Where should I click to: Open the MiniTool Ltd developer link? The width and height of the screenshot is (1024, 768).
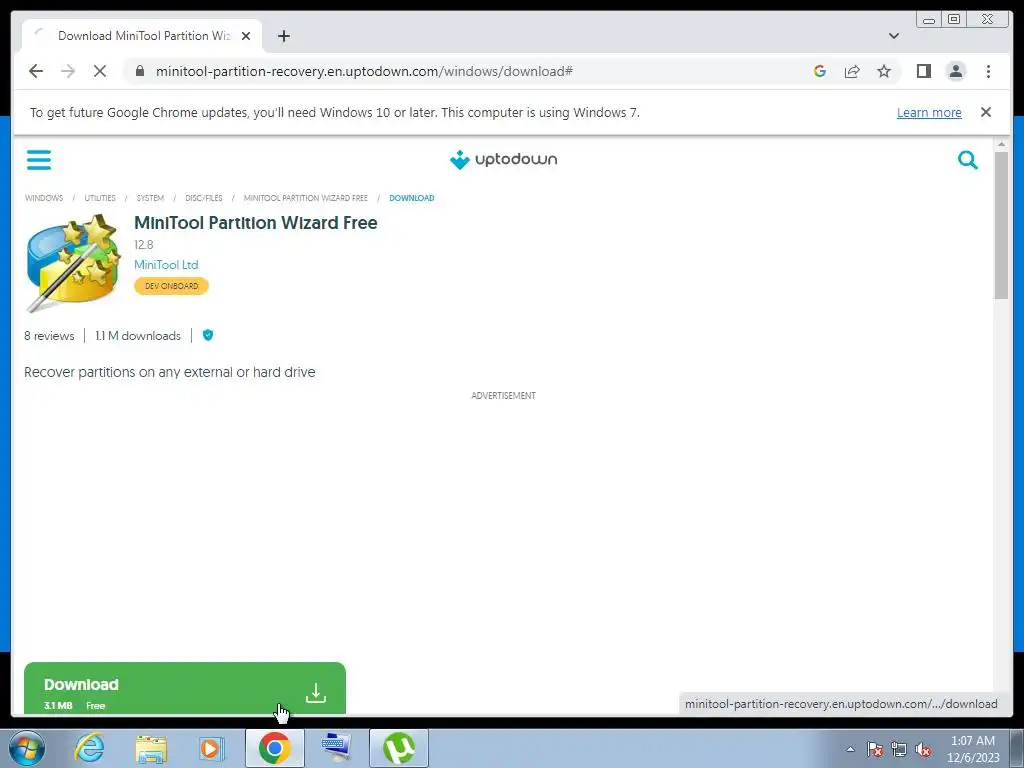166,264
